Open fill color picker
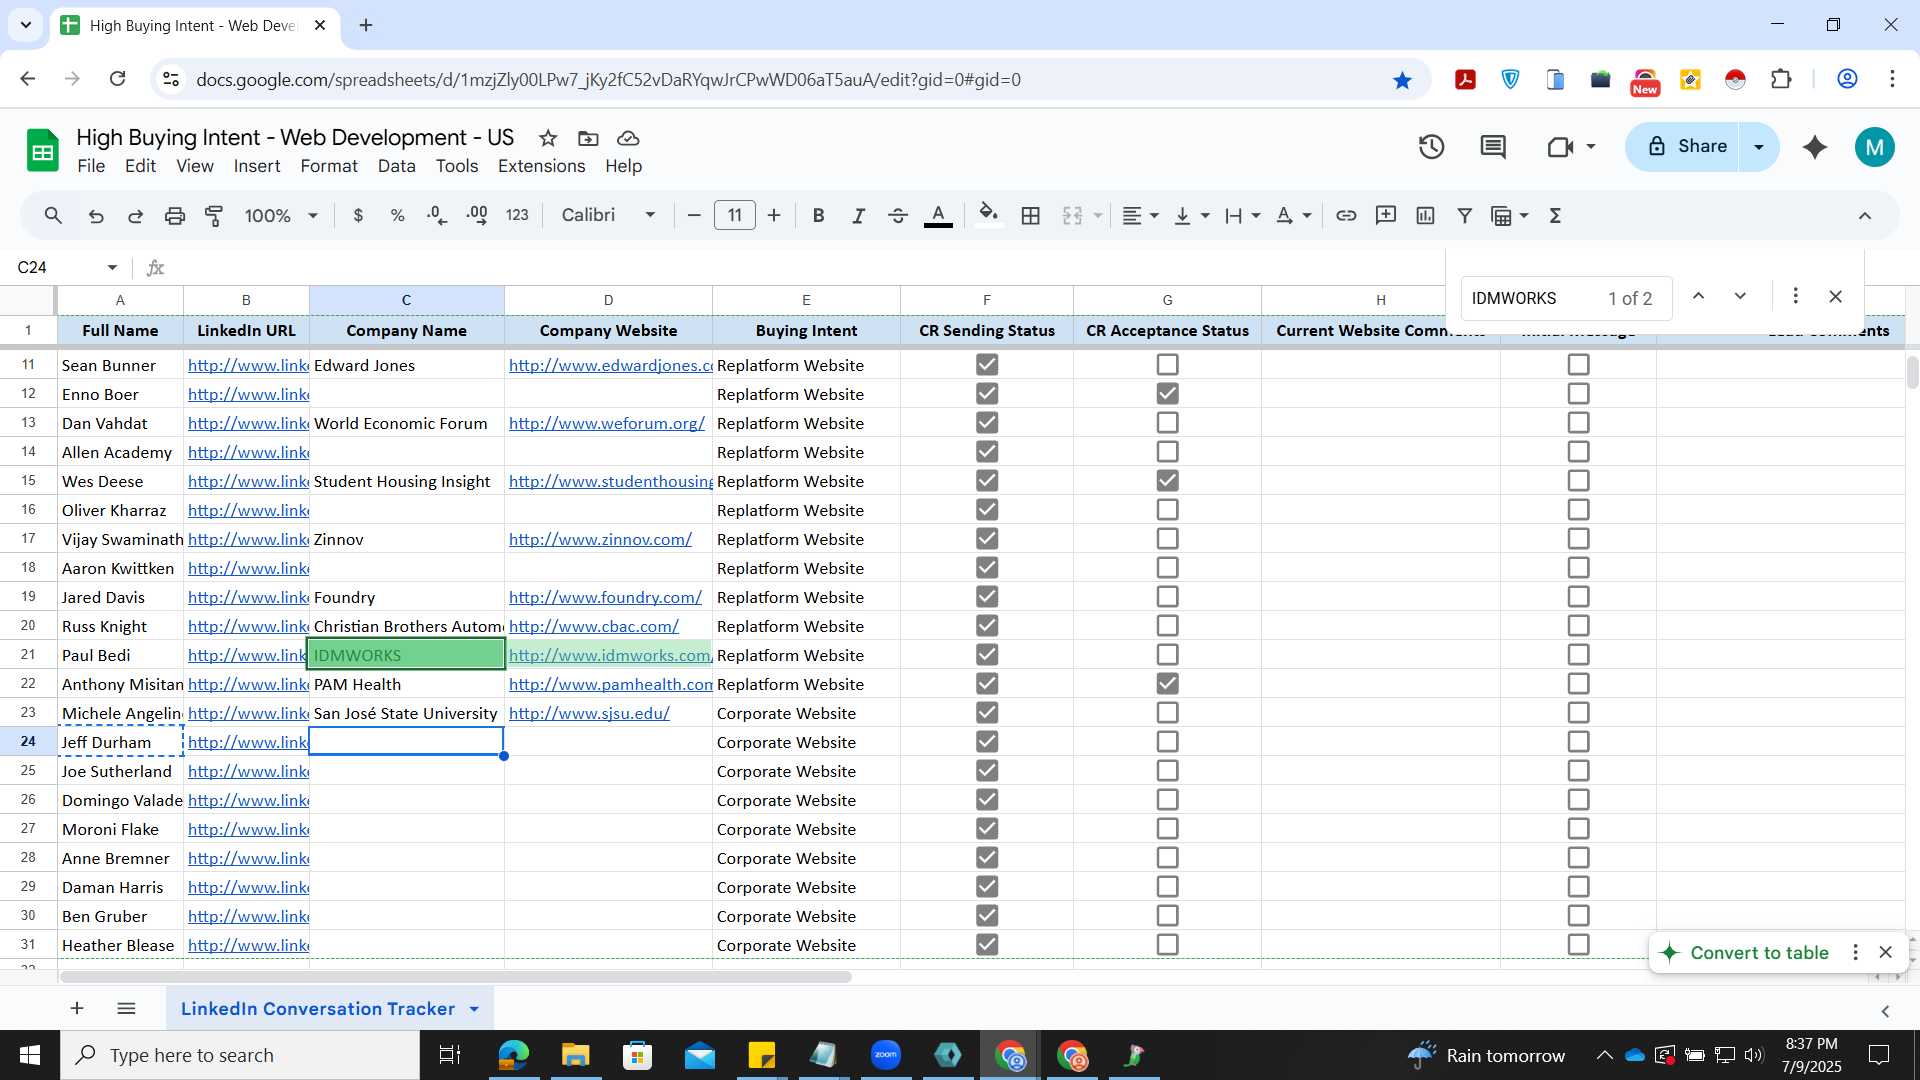Image resolution: width=1920 pixels, height=1080 pixels. point(989,216)
